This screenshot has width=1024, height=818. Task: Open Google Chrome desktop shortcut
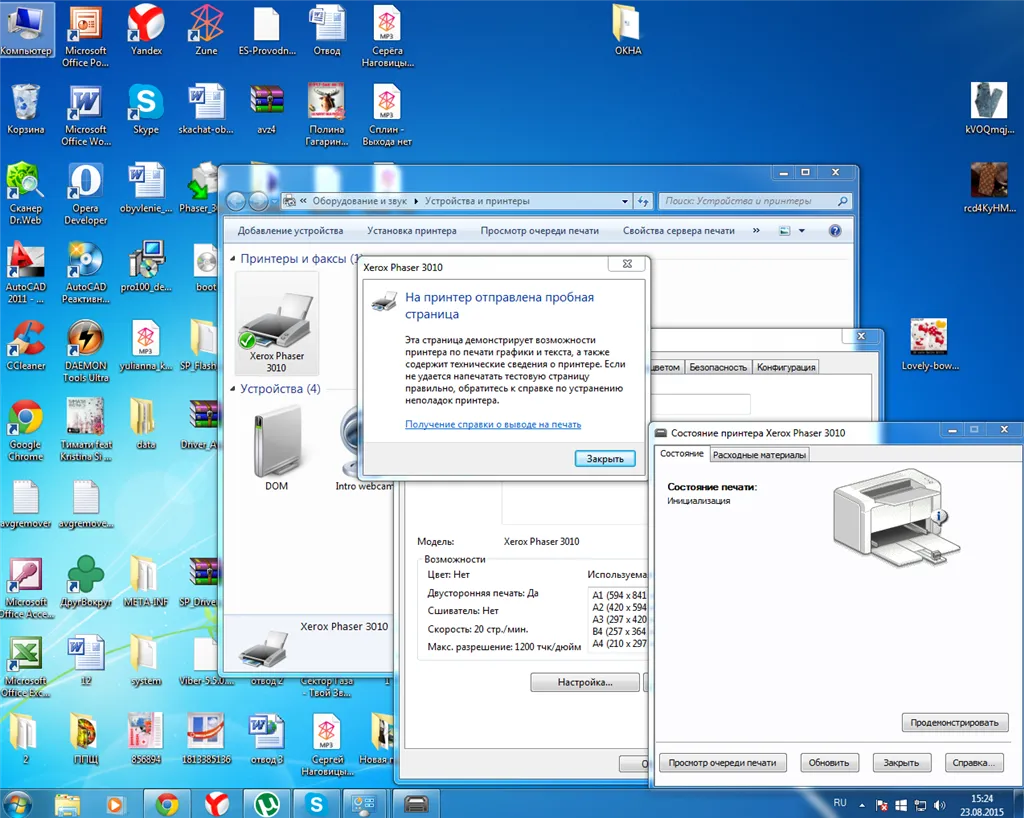pyautogui.click(x=25, y=430)
